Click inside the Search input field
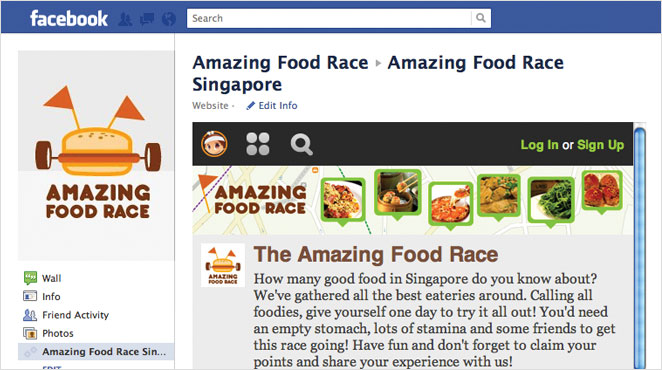The height and width of the screenshot is (370, 662). tap(329, 18)
